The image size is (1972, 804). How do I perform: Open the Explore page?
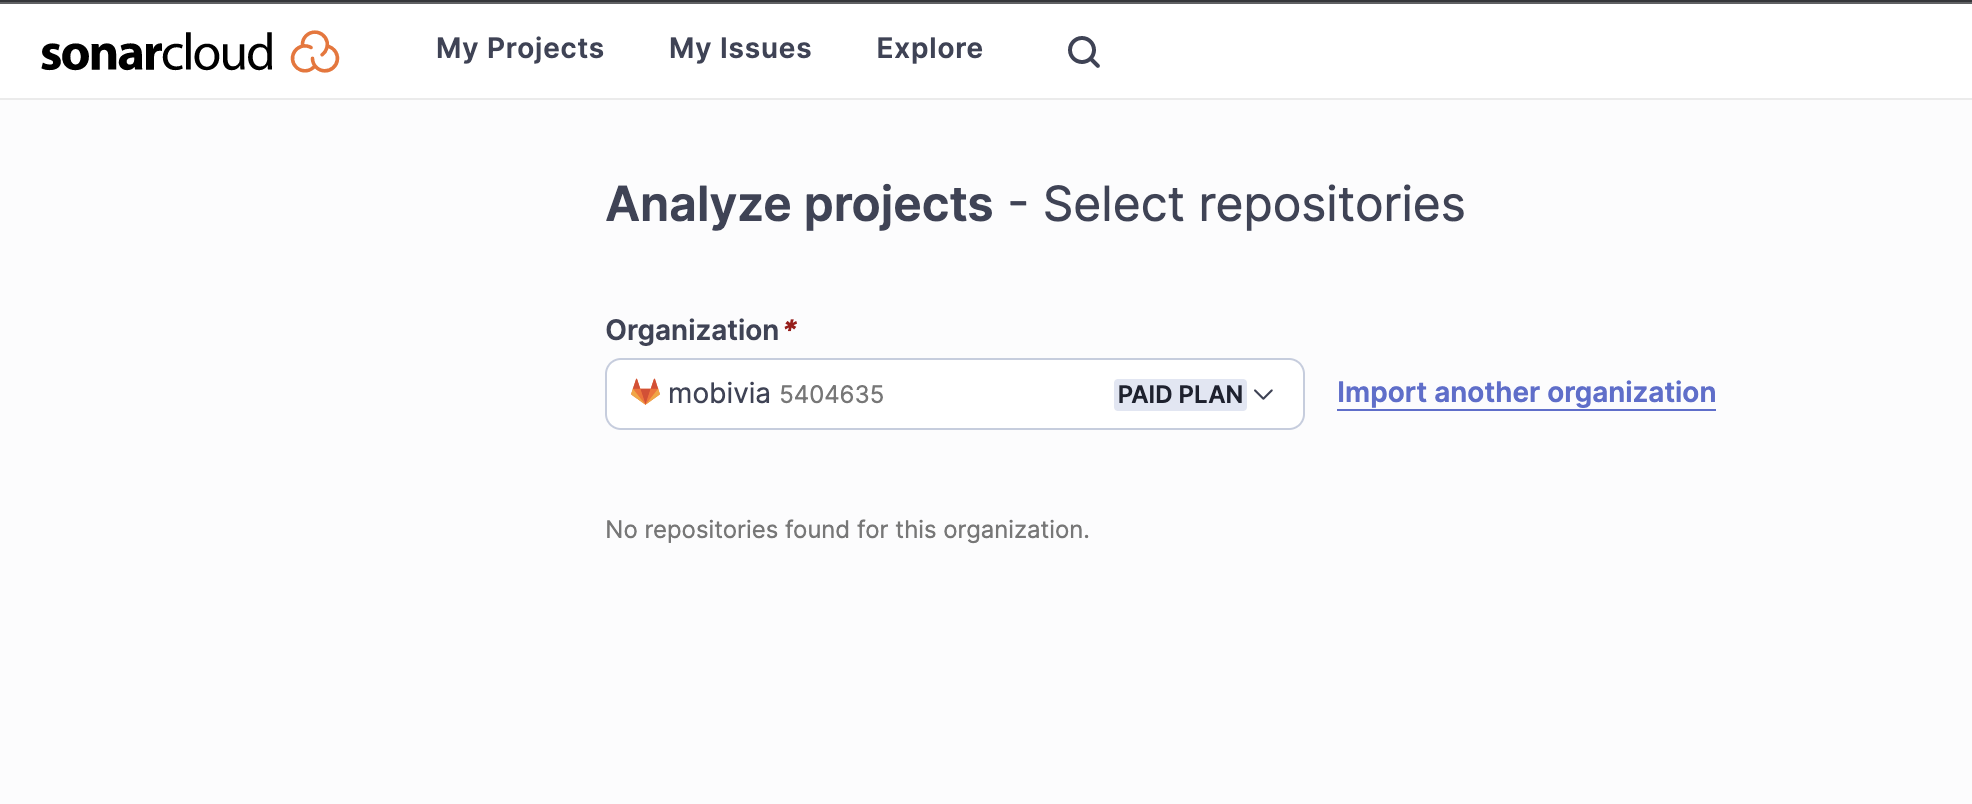[x=929, y=48]
